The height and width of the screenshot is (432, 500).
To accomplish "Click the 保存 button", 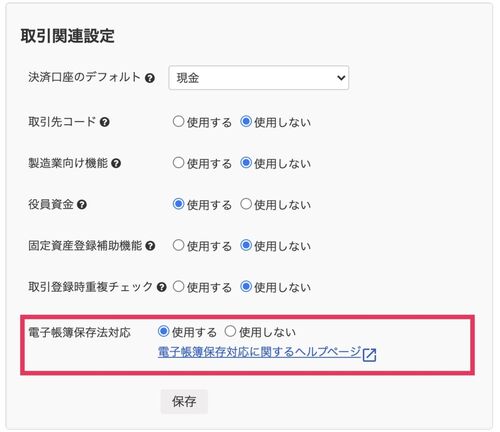I will pos(184,401).
